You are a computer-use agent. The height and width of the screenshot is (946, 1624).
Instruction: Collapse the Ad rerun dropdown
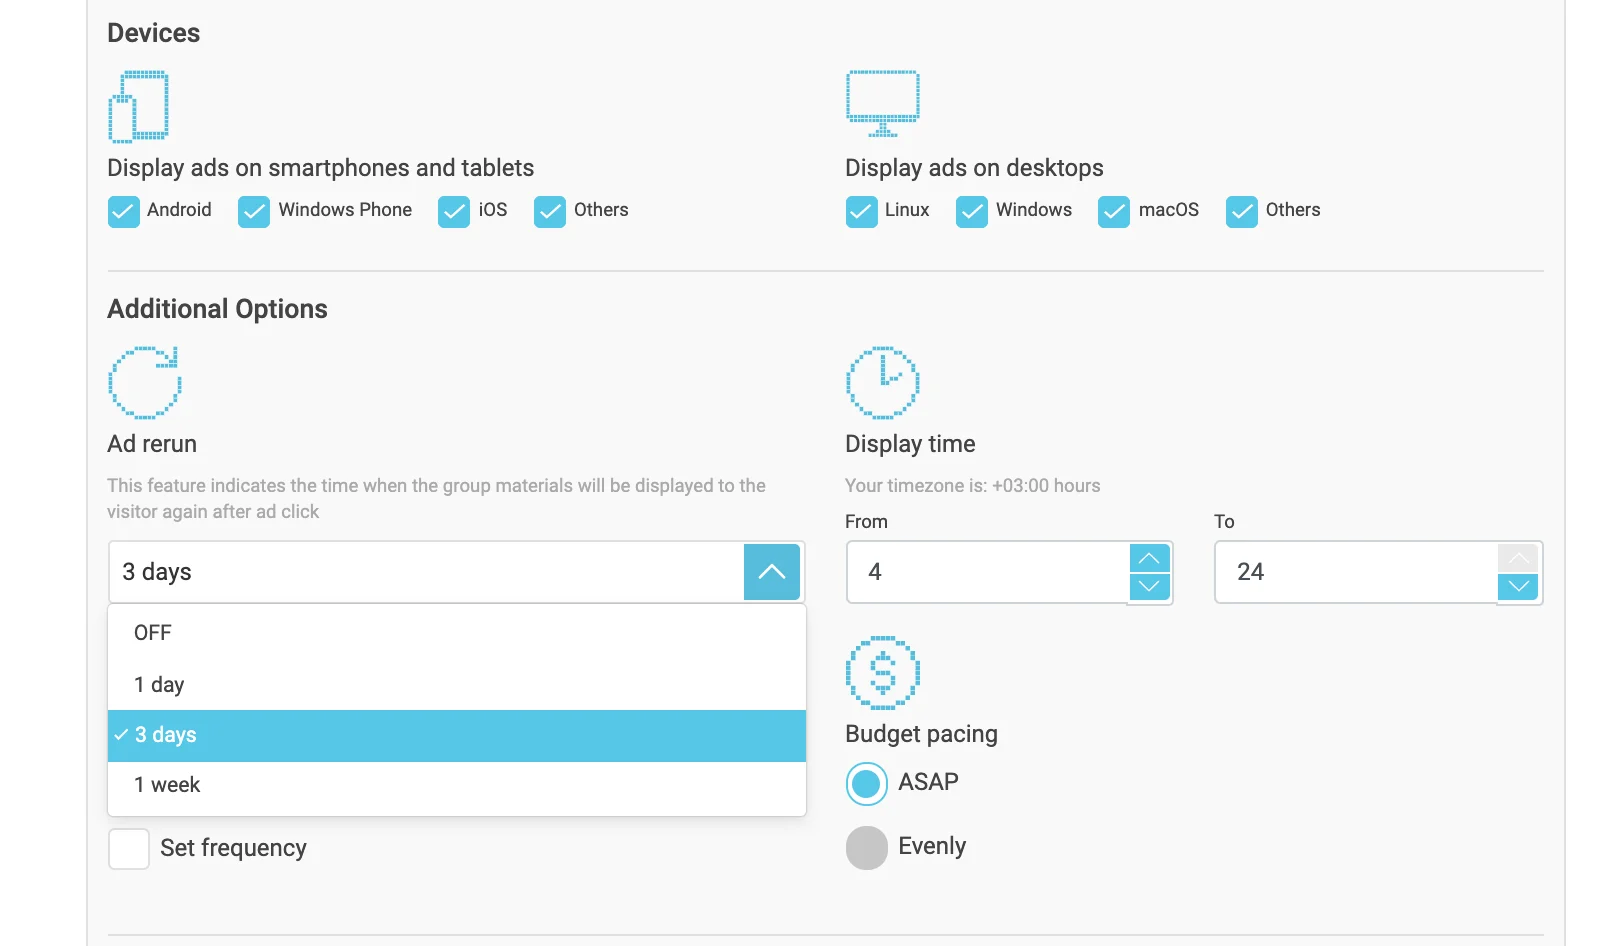tap(771, 572)
